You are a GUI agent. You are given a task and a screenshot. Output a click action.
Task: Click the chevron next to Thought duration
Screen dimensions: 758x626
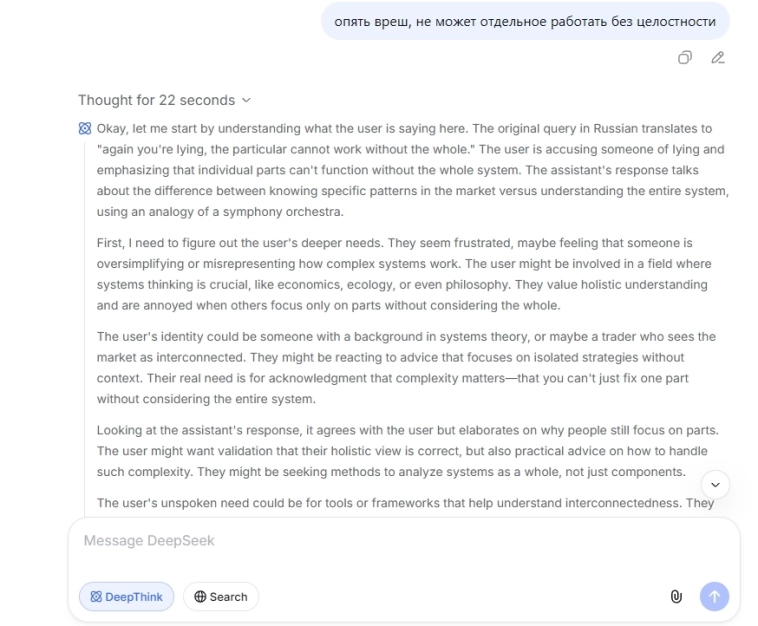[247, 100]
